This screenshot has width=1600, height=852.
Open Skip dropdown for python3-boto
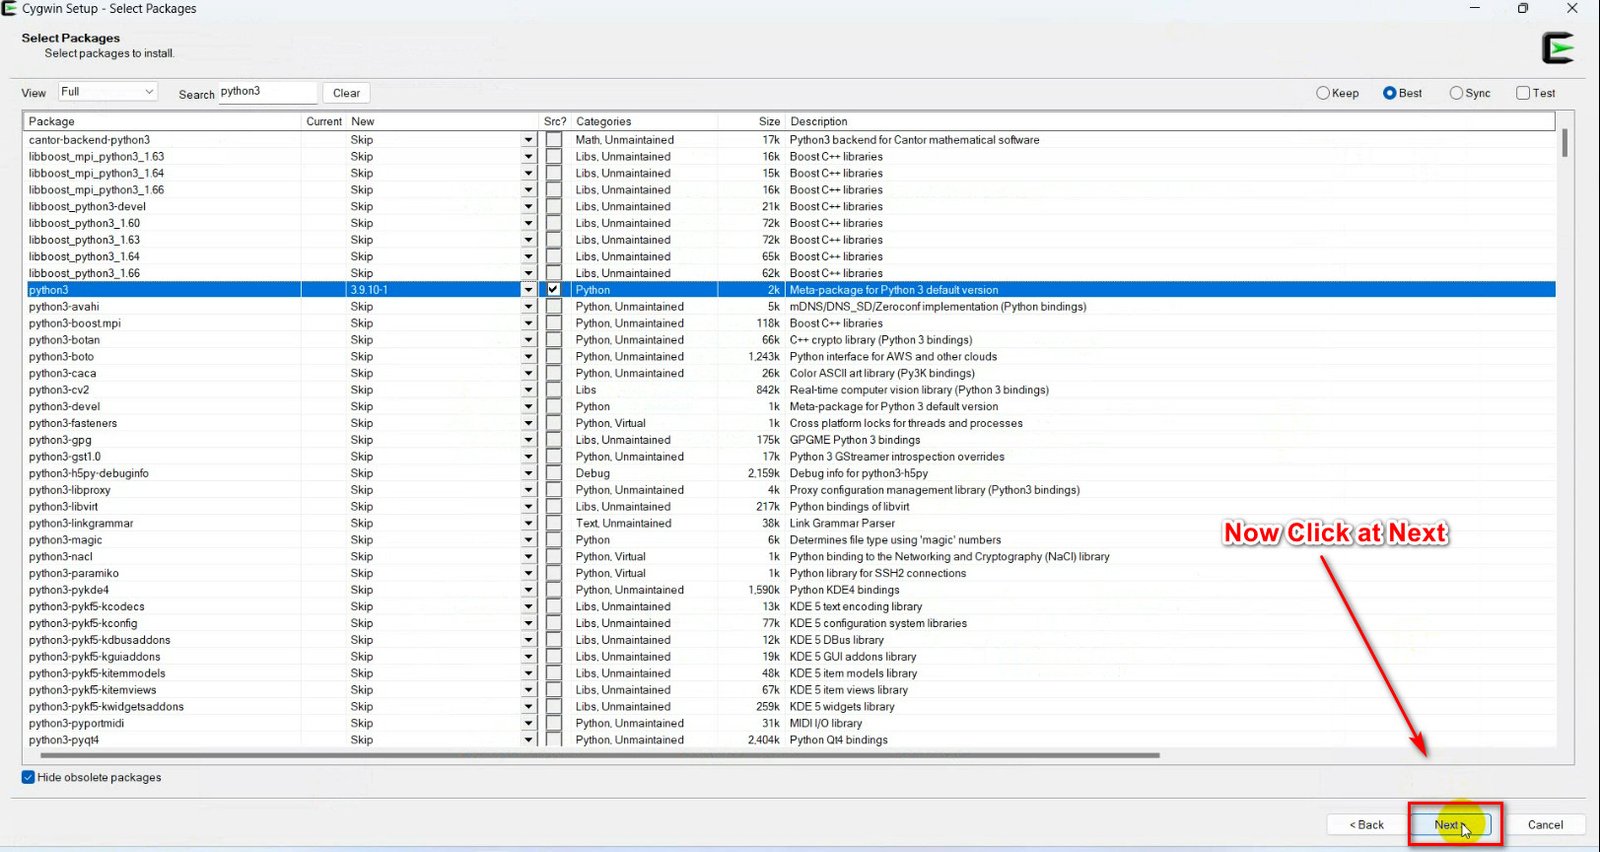[x=528, y=357]
